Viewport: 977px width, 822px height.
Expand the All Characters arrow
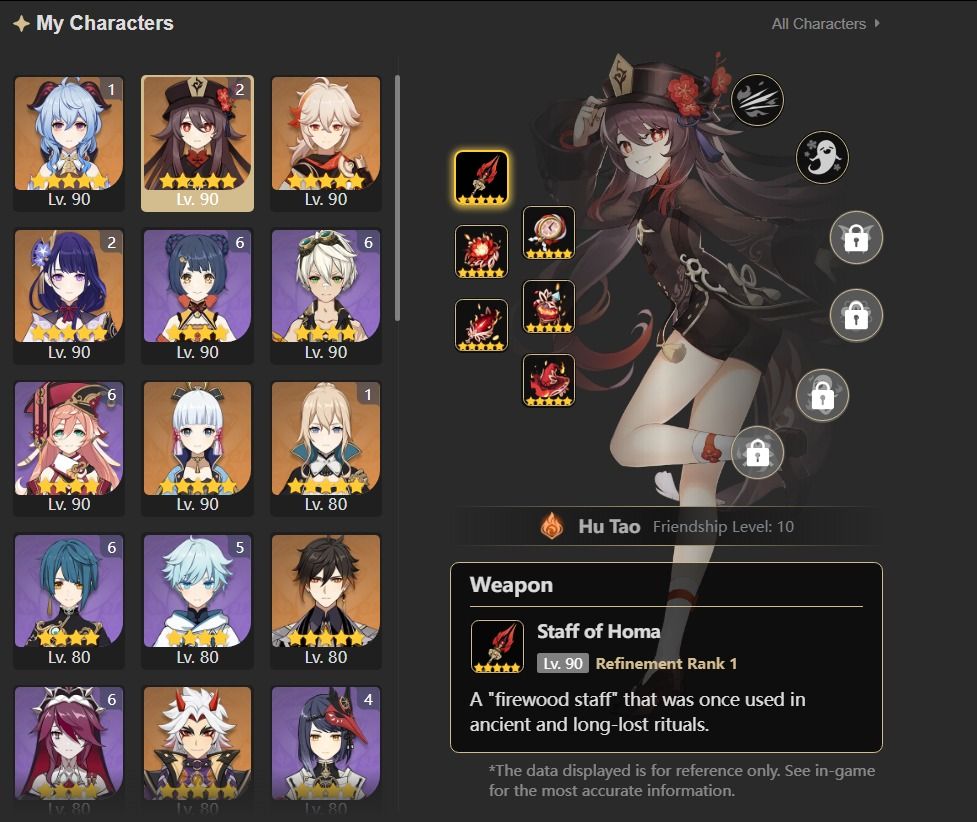877,23
